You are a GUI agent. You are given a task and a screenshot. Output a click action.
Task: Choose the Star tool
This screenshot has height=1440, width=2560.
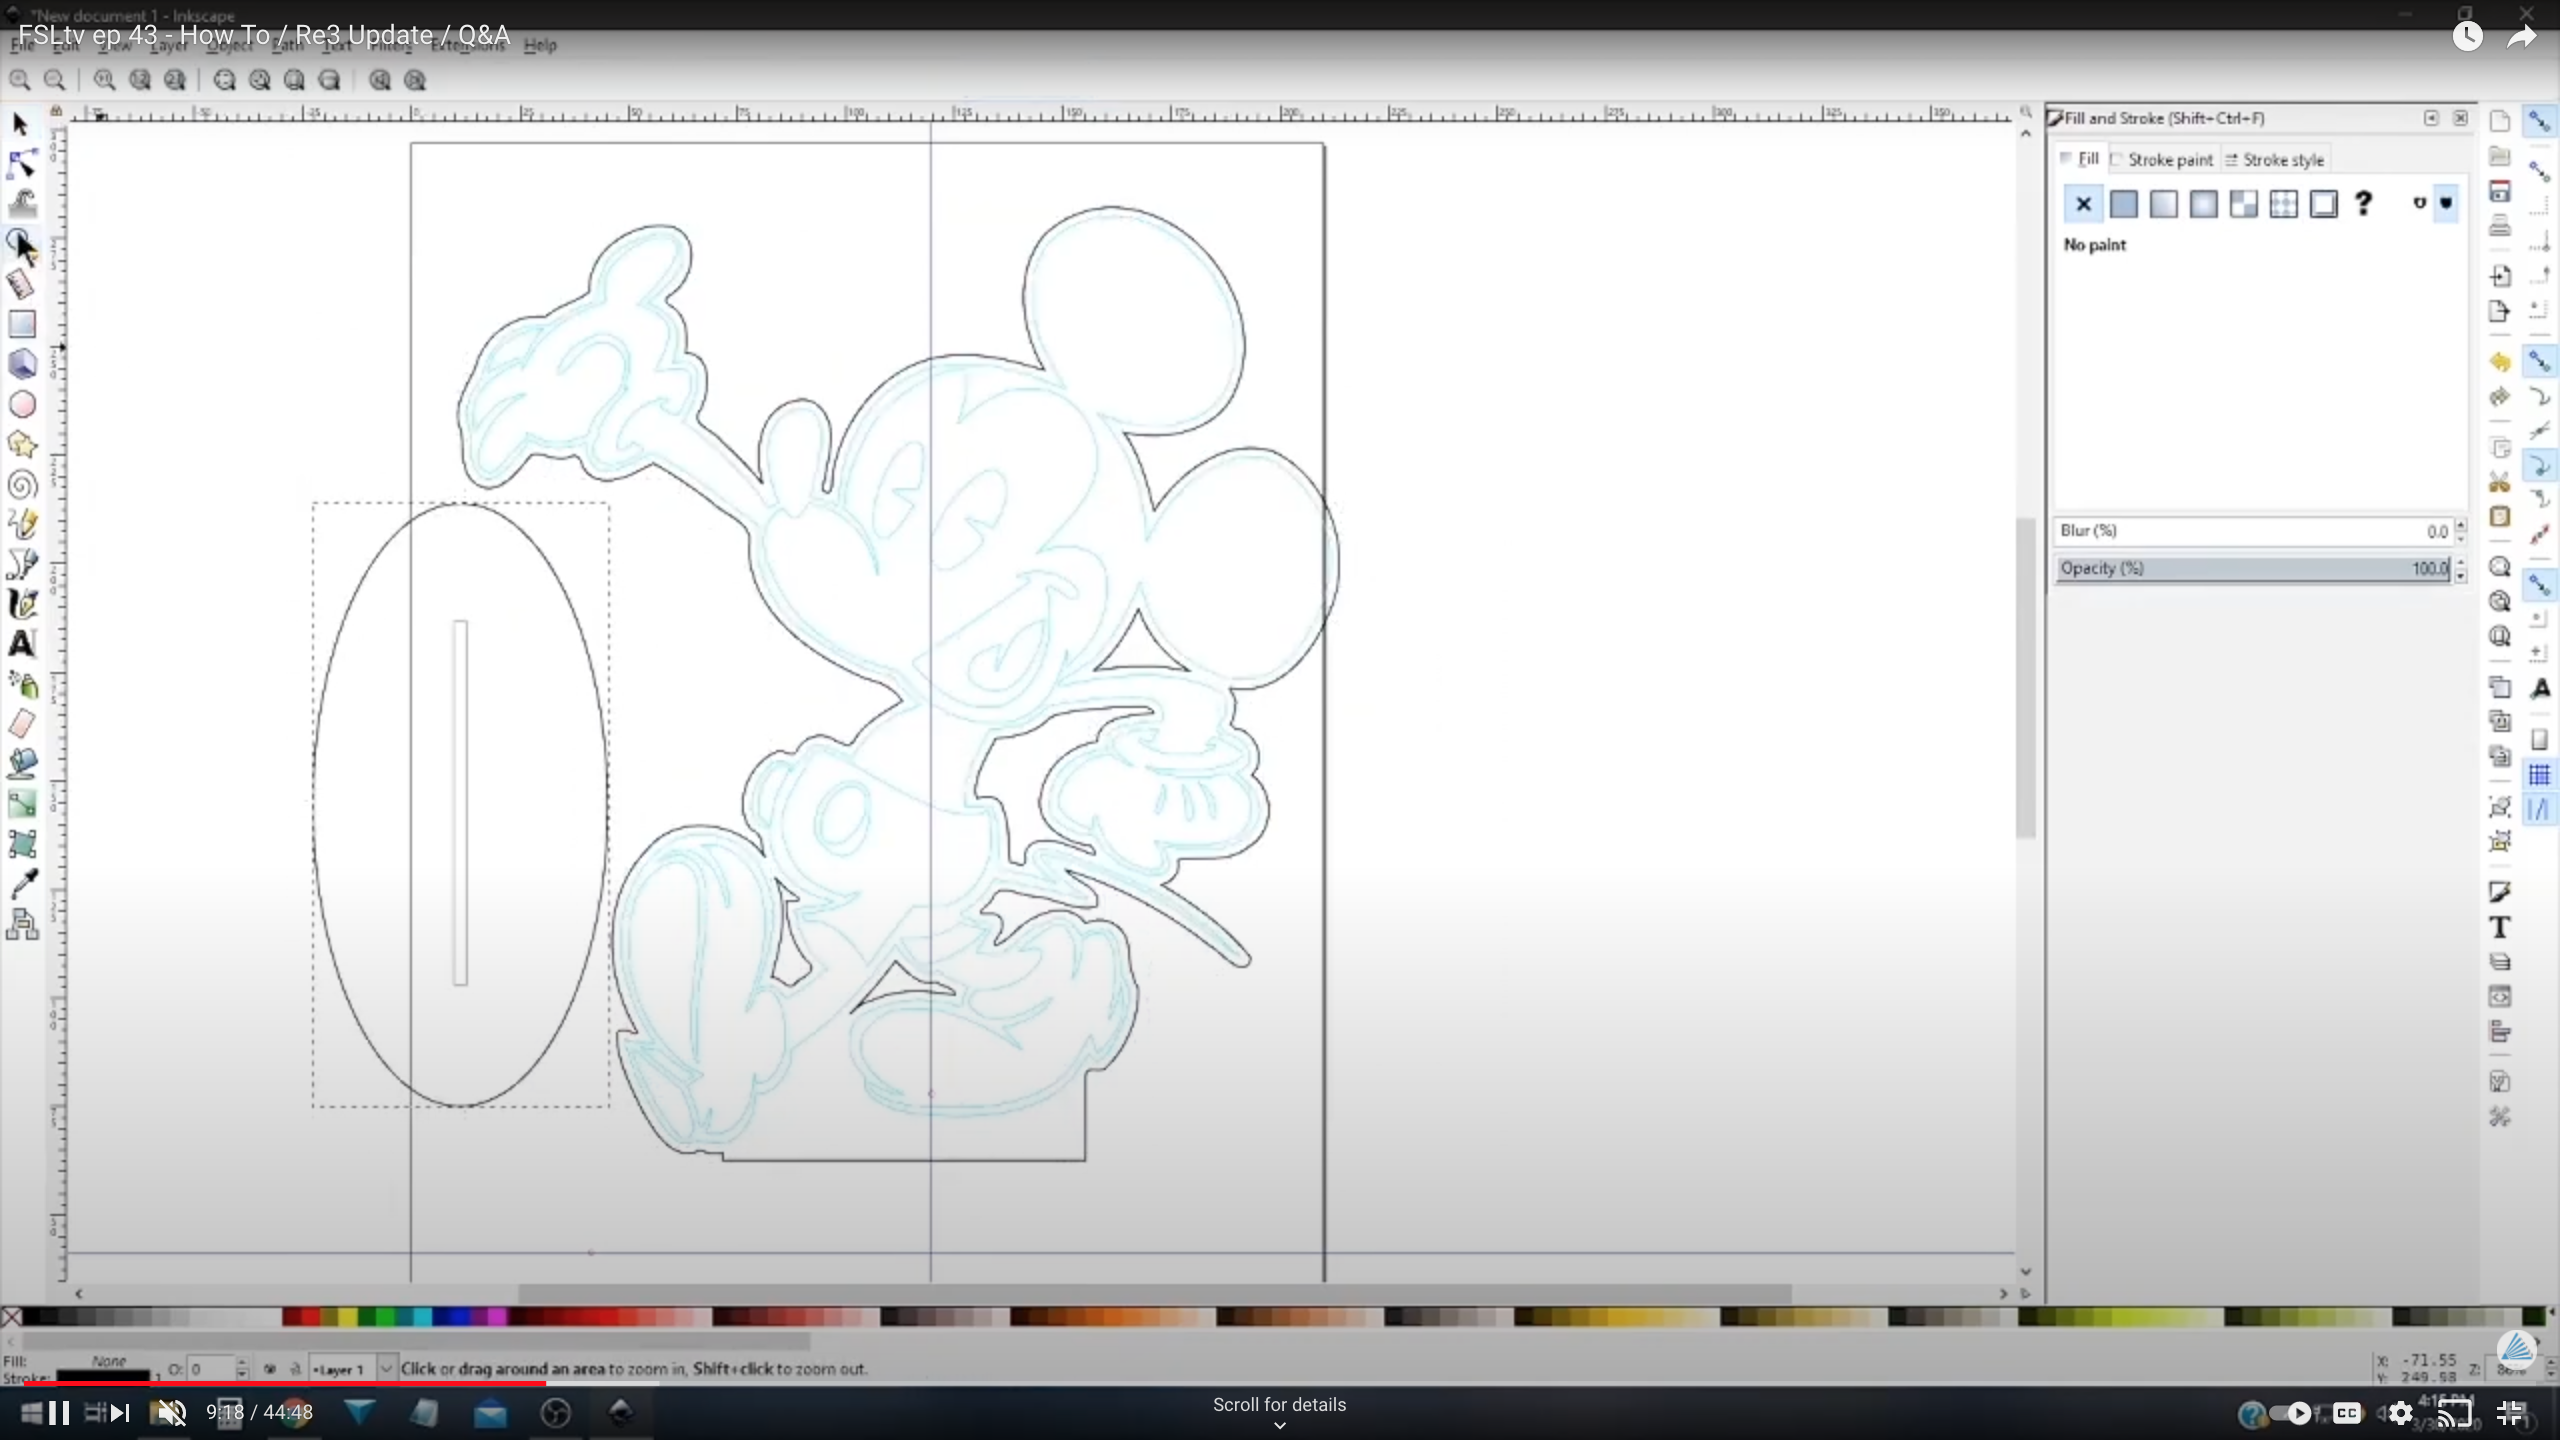22,444
